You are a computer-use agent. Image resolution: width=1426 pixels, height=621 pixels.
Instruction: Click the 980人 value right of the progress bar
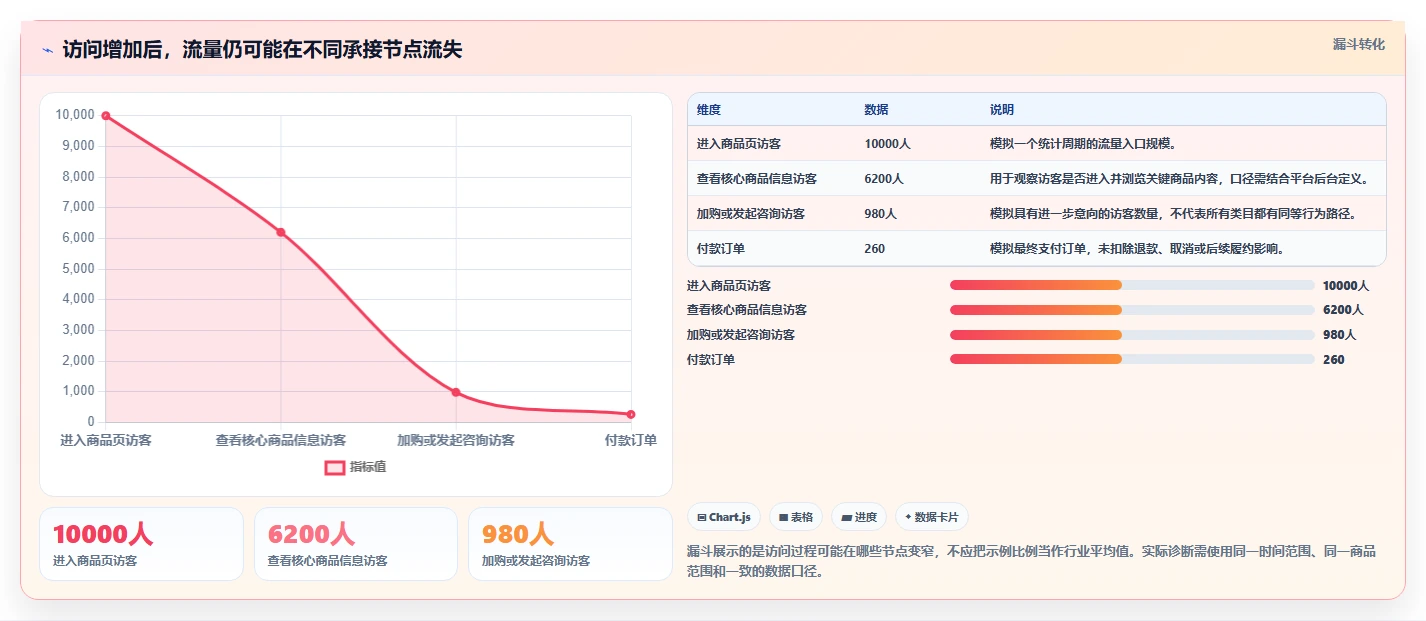(1339, 335)
